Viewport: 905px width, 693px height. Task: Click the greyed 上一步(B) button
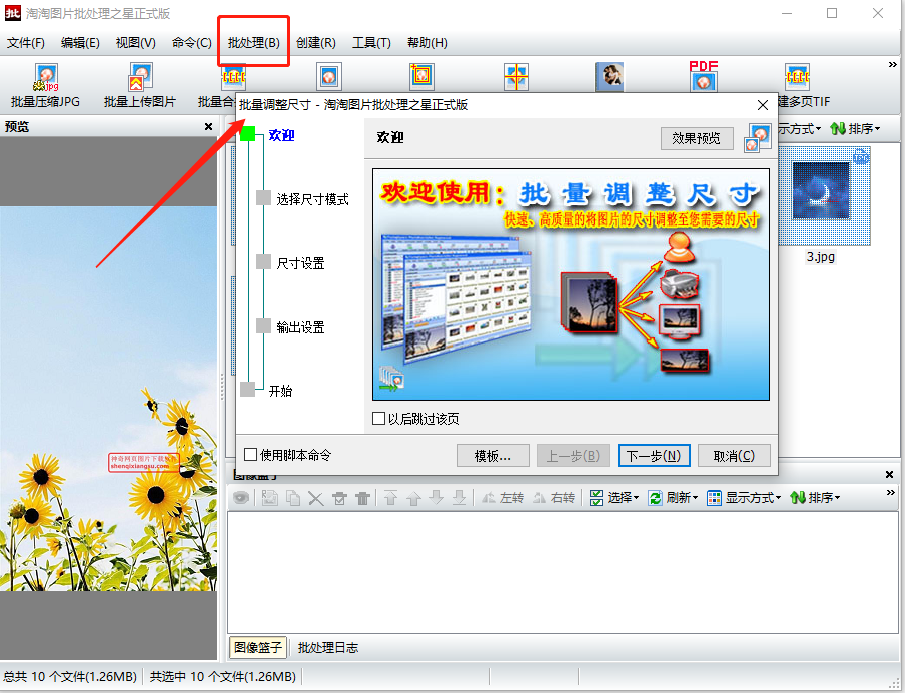tap(573, 456)
